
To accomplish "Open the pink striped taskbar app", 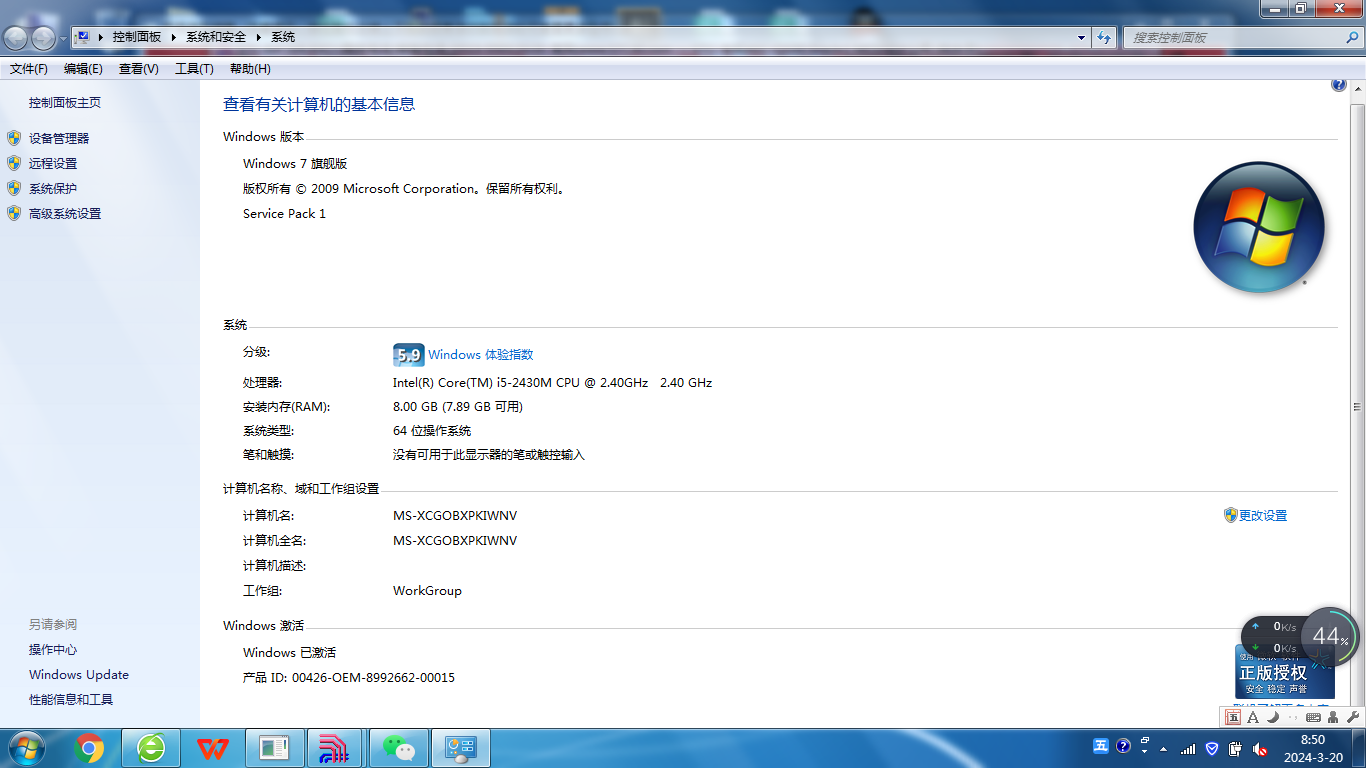I will pyautogui.click(x=336, y=748).
